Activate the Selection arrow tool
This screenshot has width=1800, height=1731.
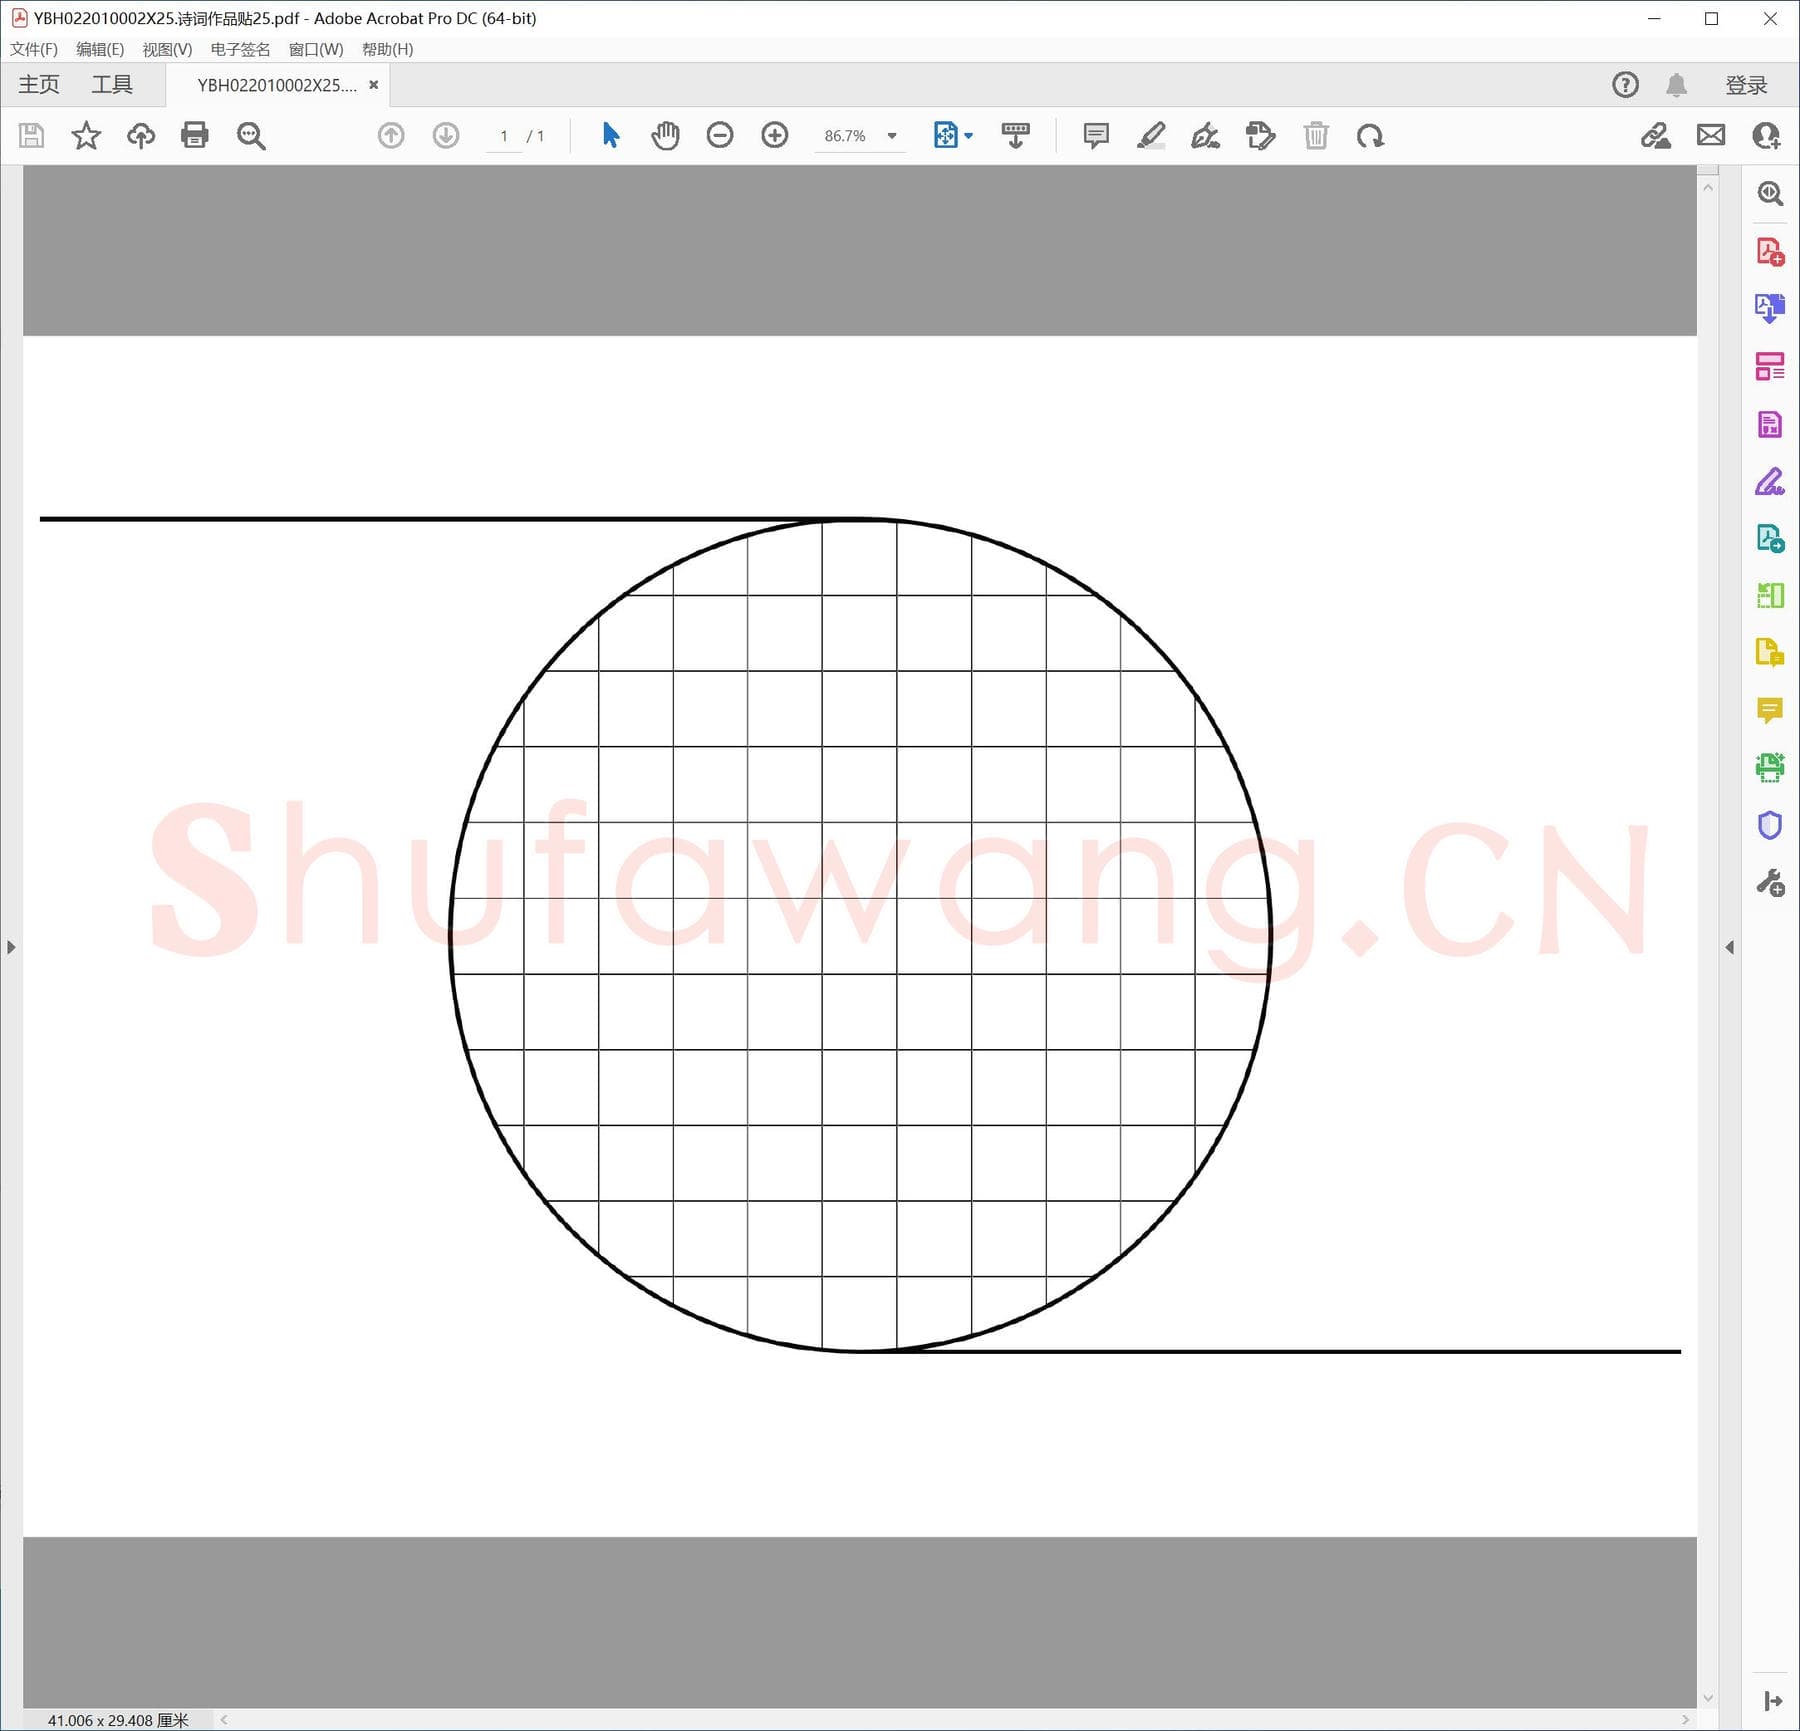(x=611, y=136)
